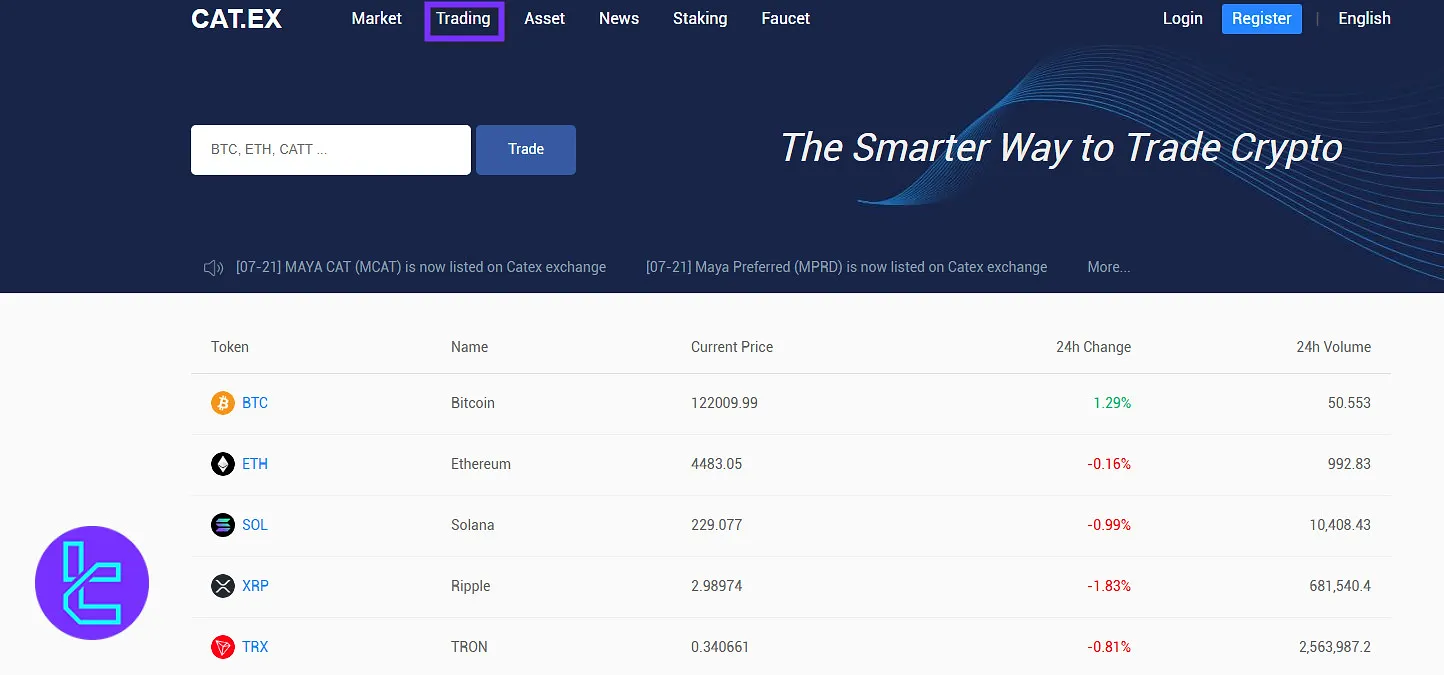Click the Bitcoin coin icon

click(x=222, y=403)
